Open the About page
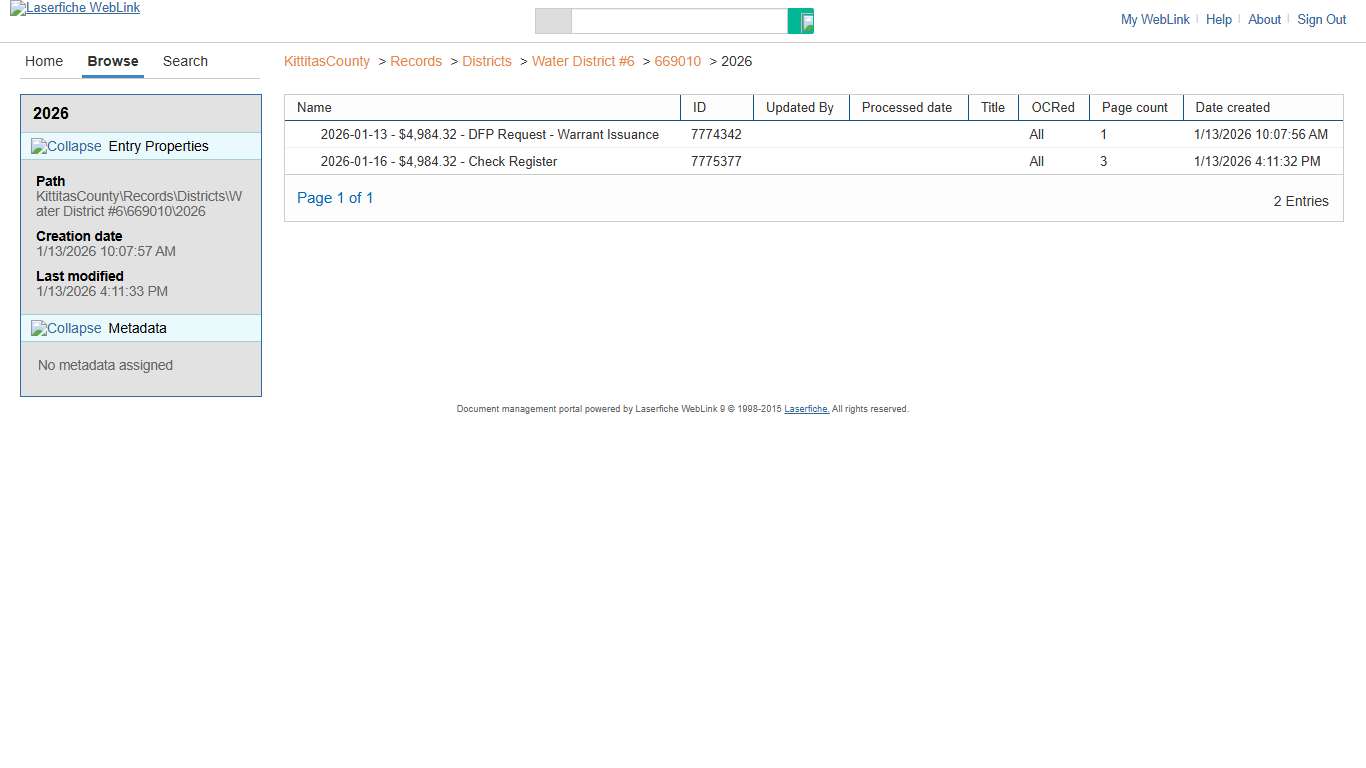The height and width of the screenshot is (768, 1366). coord(1264,19)
